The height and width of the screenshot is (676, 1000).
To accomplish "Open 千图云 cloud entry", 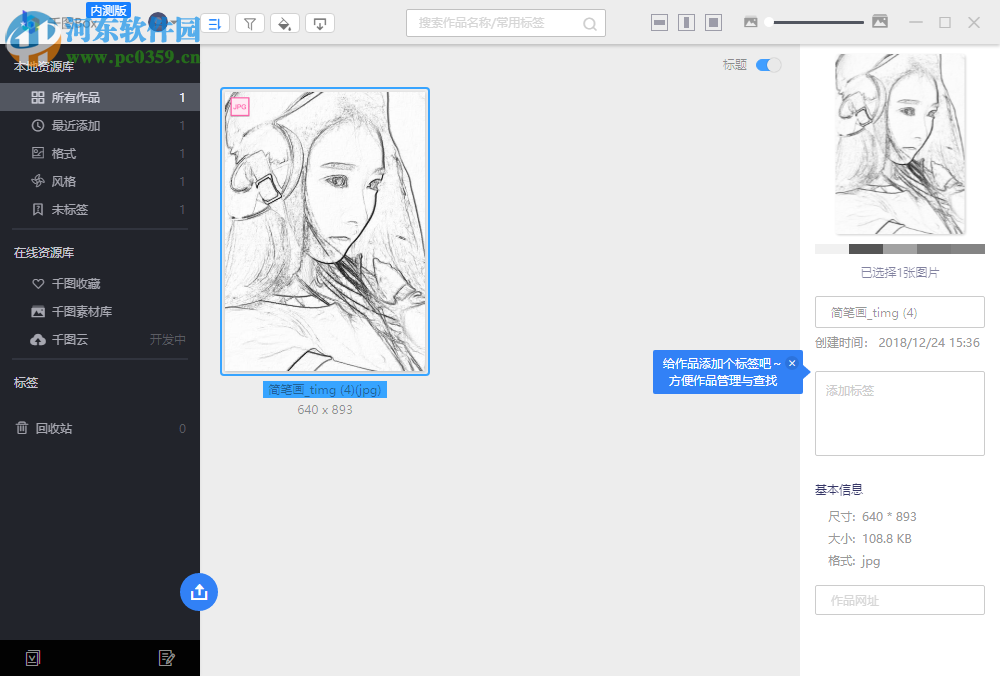I will click(99, 340).
